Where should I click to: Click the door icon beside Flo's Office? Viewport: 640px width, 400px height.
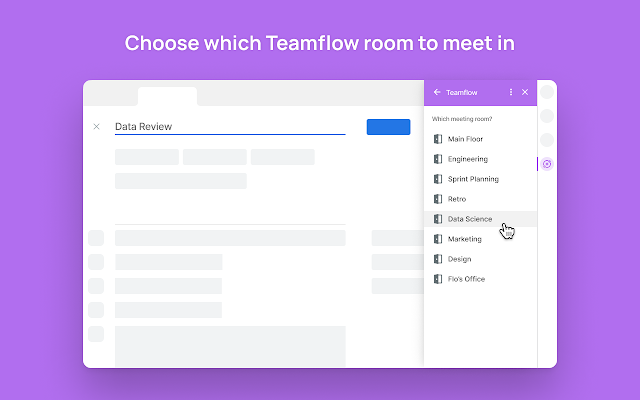point(438,279)
